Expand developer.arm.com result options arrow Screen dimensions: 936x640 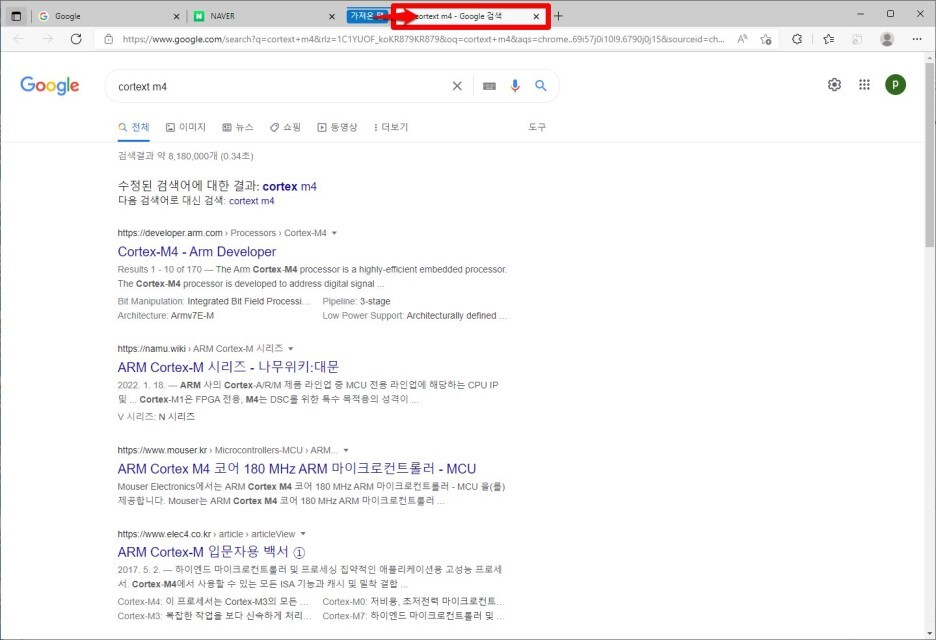tap(334, 233)
